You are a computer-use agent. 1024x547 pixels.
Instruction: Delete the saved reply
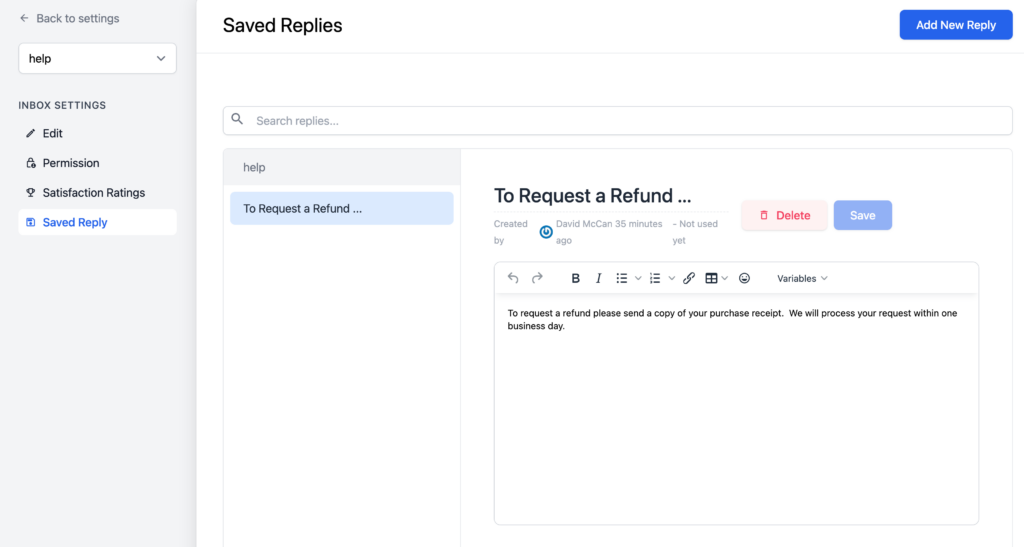click(x=784, y=215)
